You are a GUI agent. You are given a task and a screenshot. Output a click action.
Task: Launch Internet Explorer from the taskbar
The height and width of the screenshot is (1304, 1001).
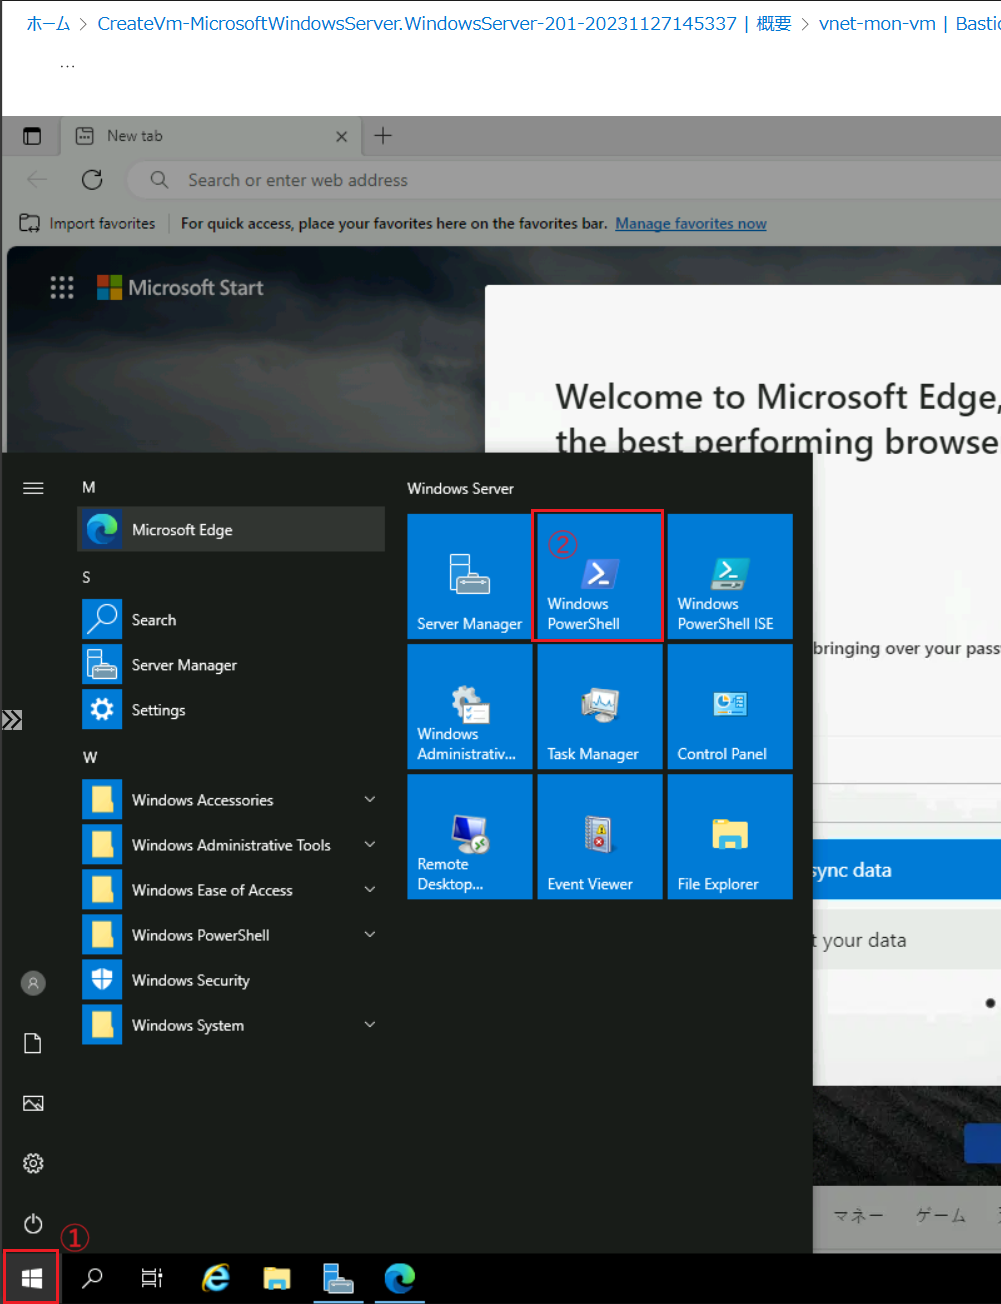[215, 1277]
